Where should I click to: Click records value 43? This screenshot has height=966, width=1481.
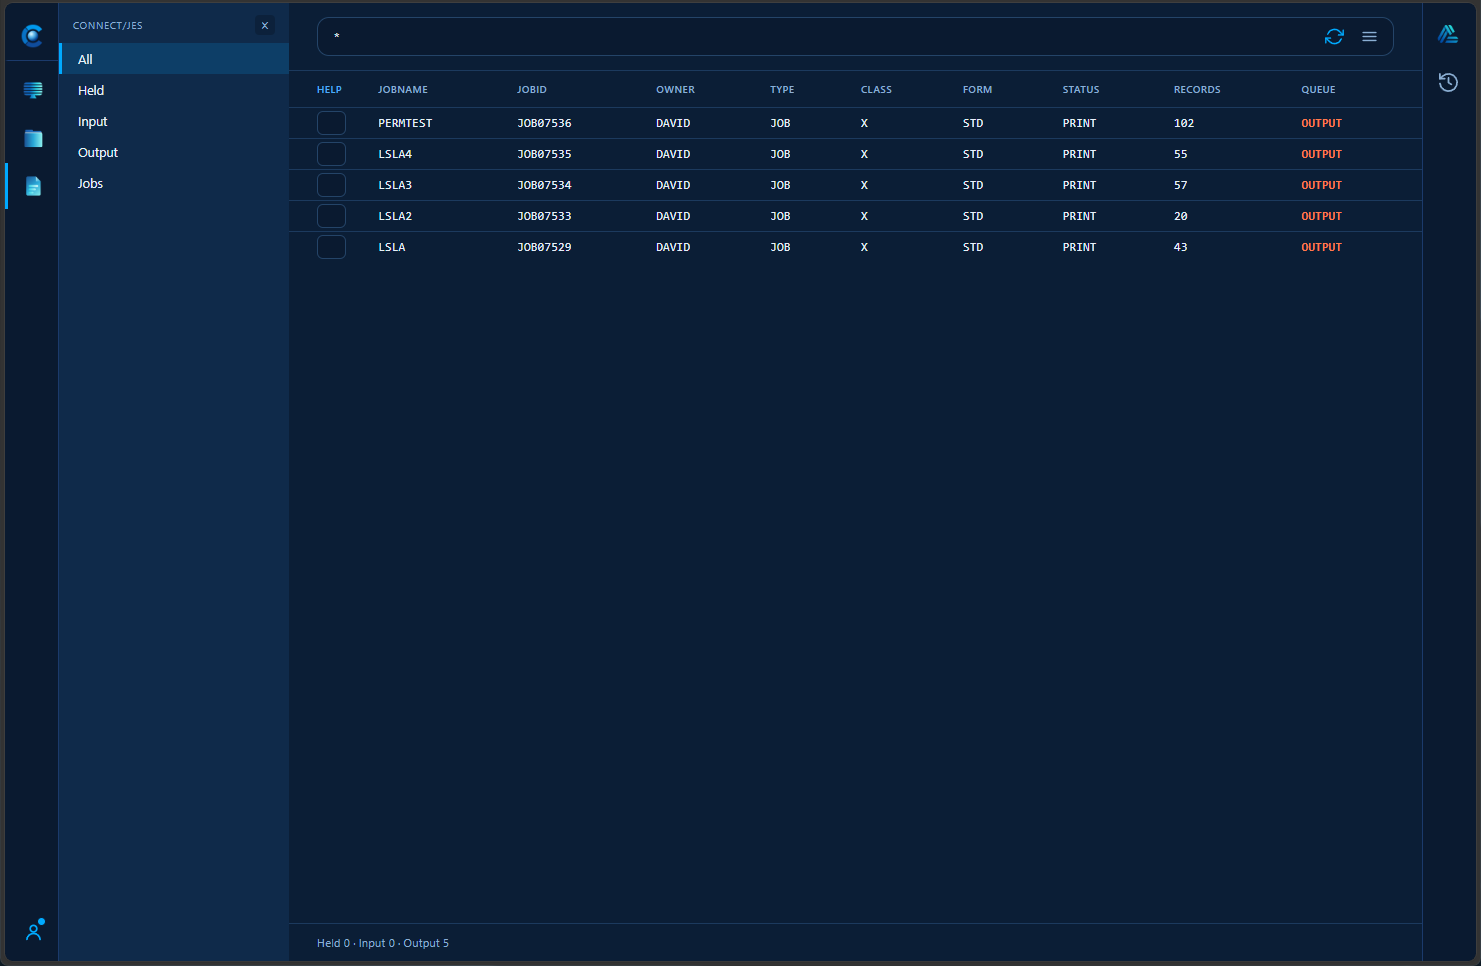(1181, 247)
